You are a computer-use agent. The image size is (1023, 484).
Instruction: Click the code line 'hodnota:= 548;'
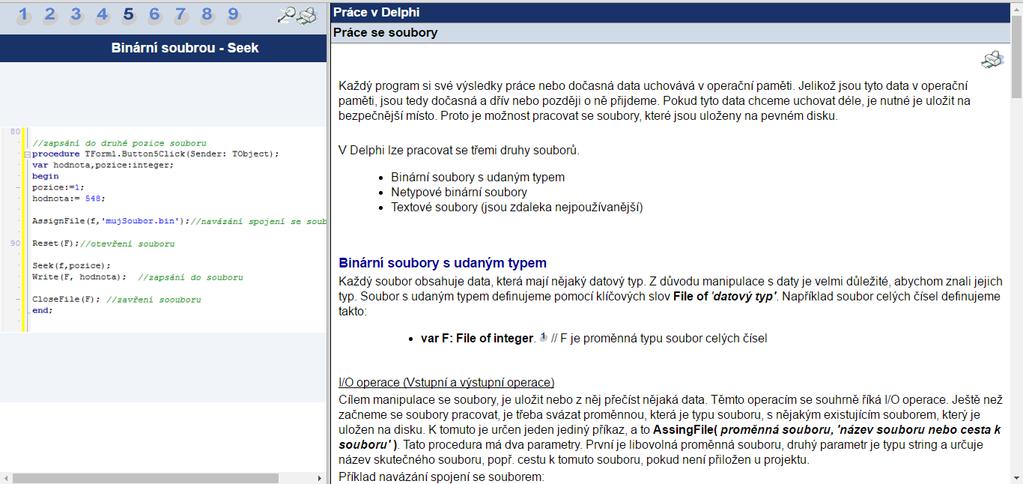coord(68,198)
